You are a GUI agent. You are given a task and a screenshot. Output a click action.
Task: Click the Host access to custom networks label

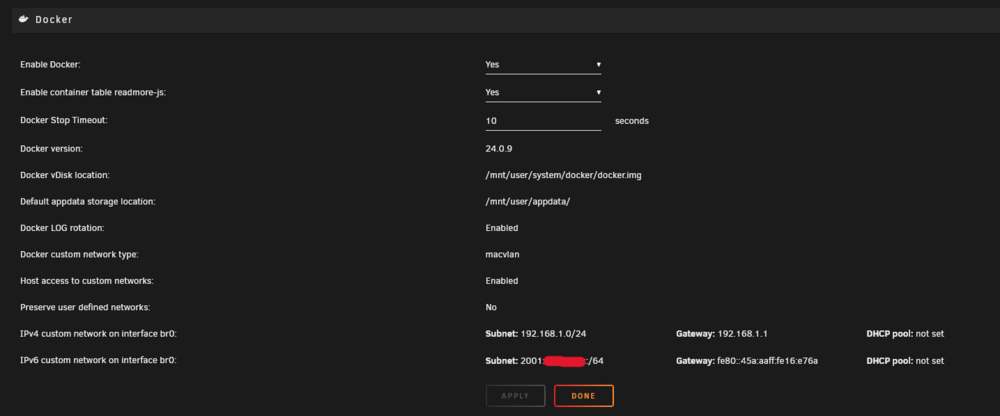pyautogui.click(x=87, y=281)
